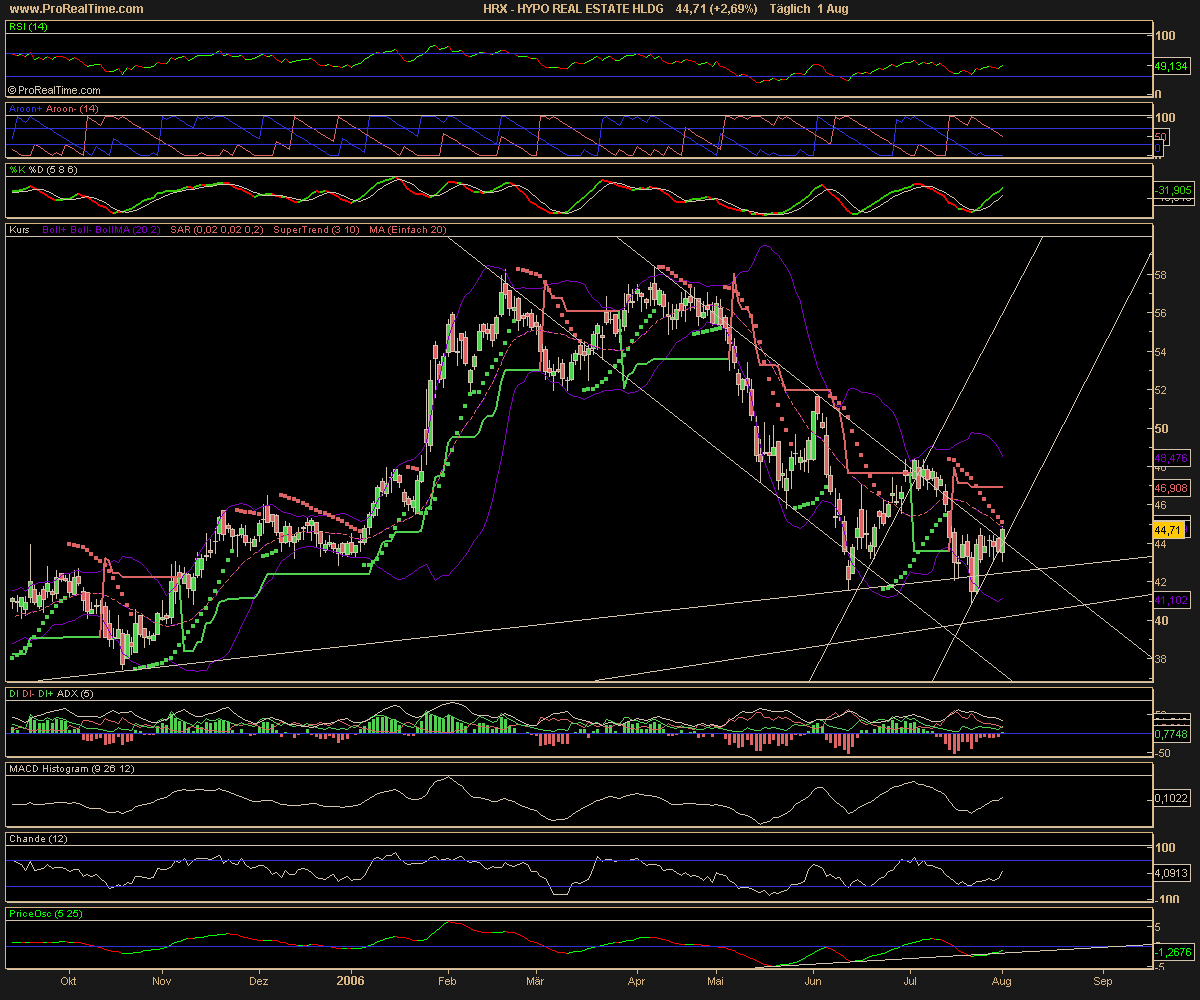
Task: Click the %K %D (5 8 6) stochastic label
Action: (x=43, y=170)
